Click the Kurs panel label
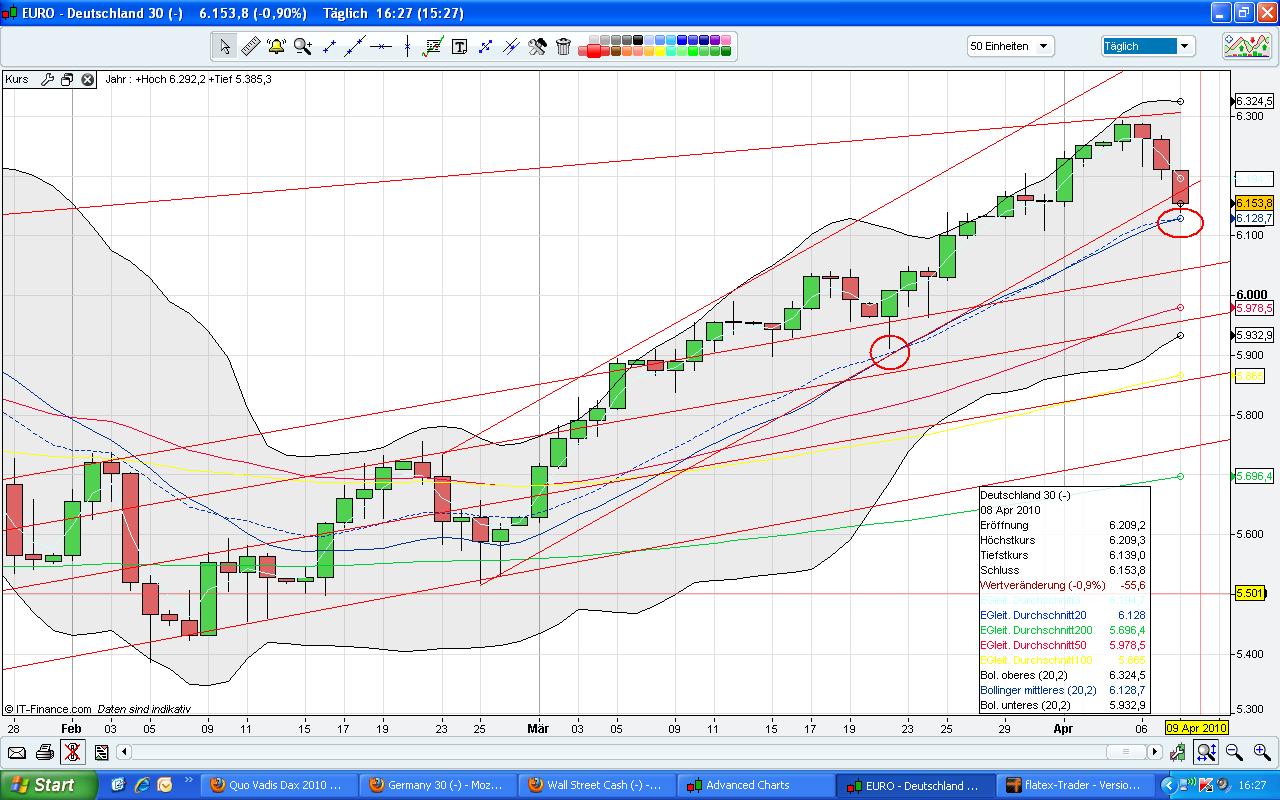1280x800 pixels. click(17, 80)
